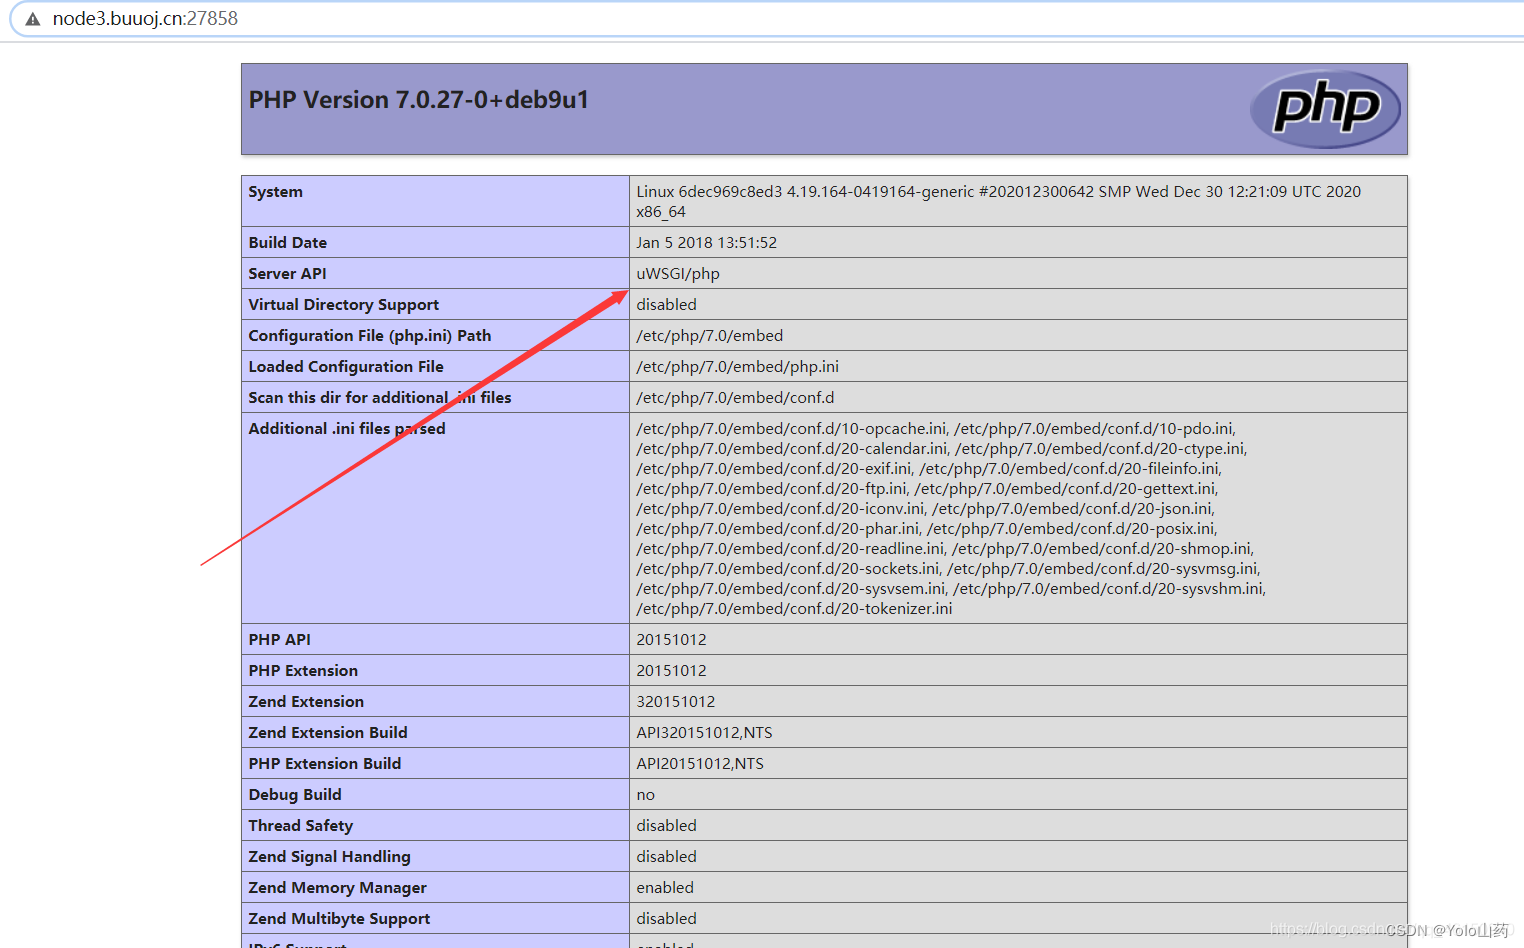
Task: Click the Debug Build label
Action: tap(295, 795)
